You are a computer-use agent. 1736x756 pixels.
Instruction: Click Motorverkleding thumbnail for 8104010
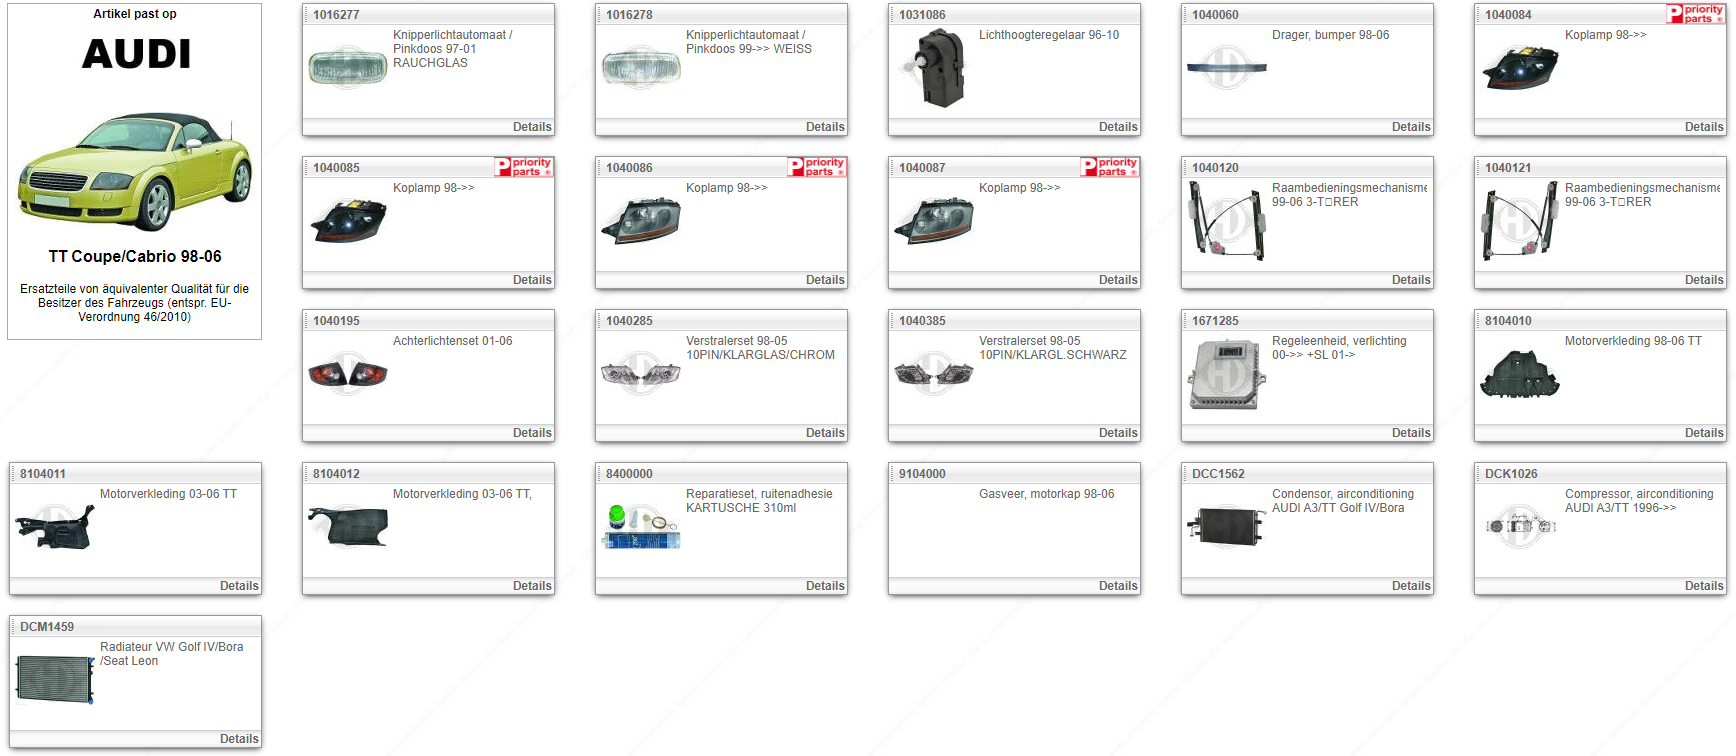pyautogui.click(x=1519, y=374)
